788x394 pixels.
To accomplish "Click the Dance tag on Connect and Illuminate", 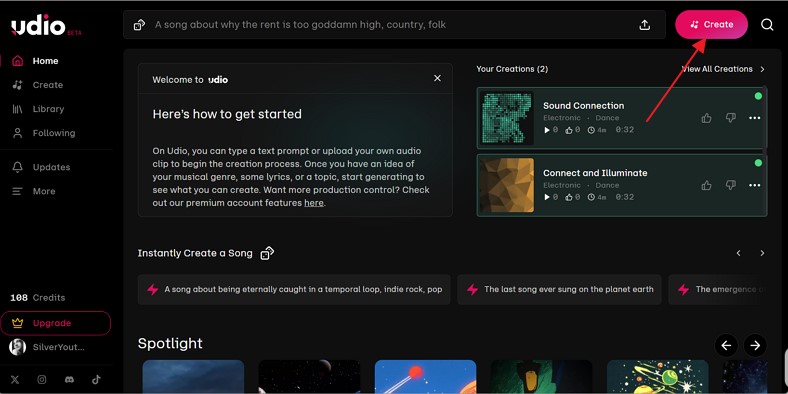I will coord(607,185).
